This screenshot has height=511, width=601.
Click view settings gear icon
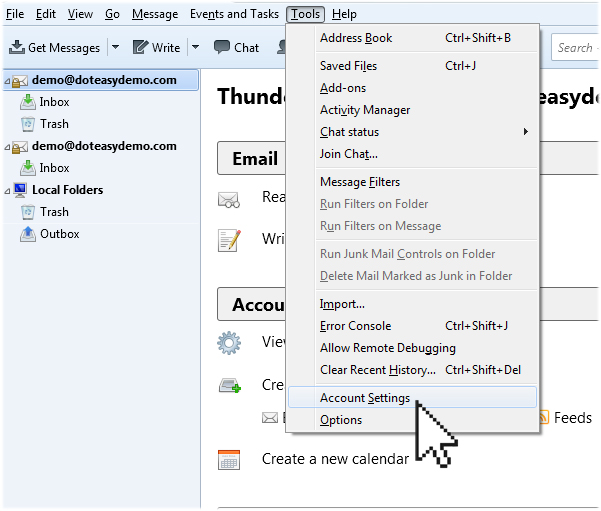[x=229, y=343]
